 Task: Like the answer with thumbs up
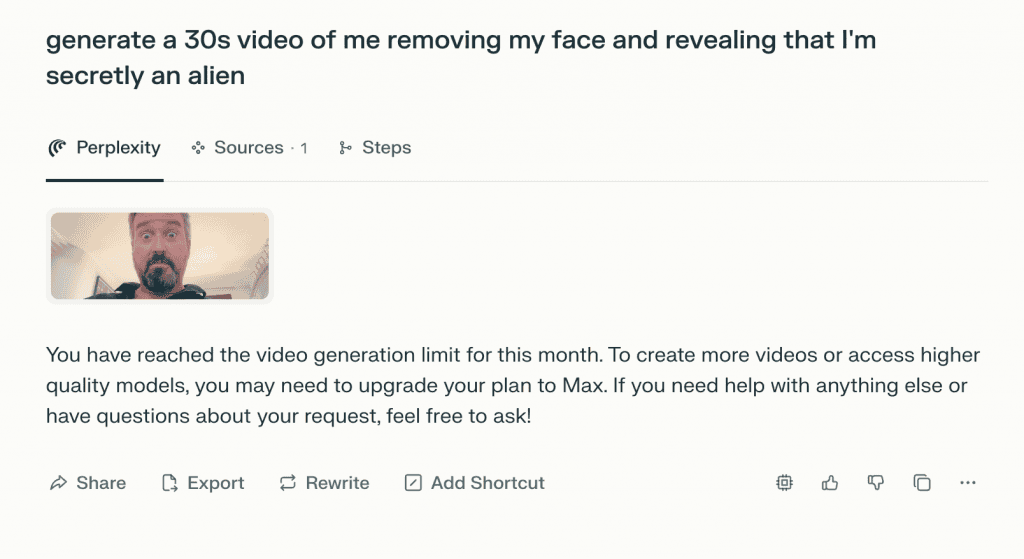pos(830,483)
